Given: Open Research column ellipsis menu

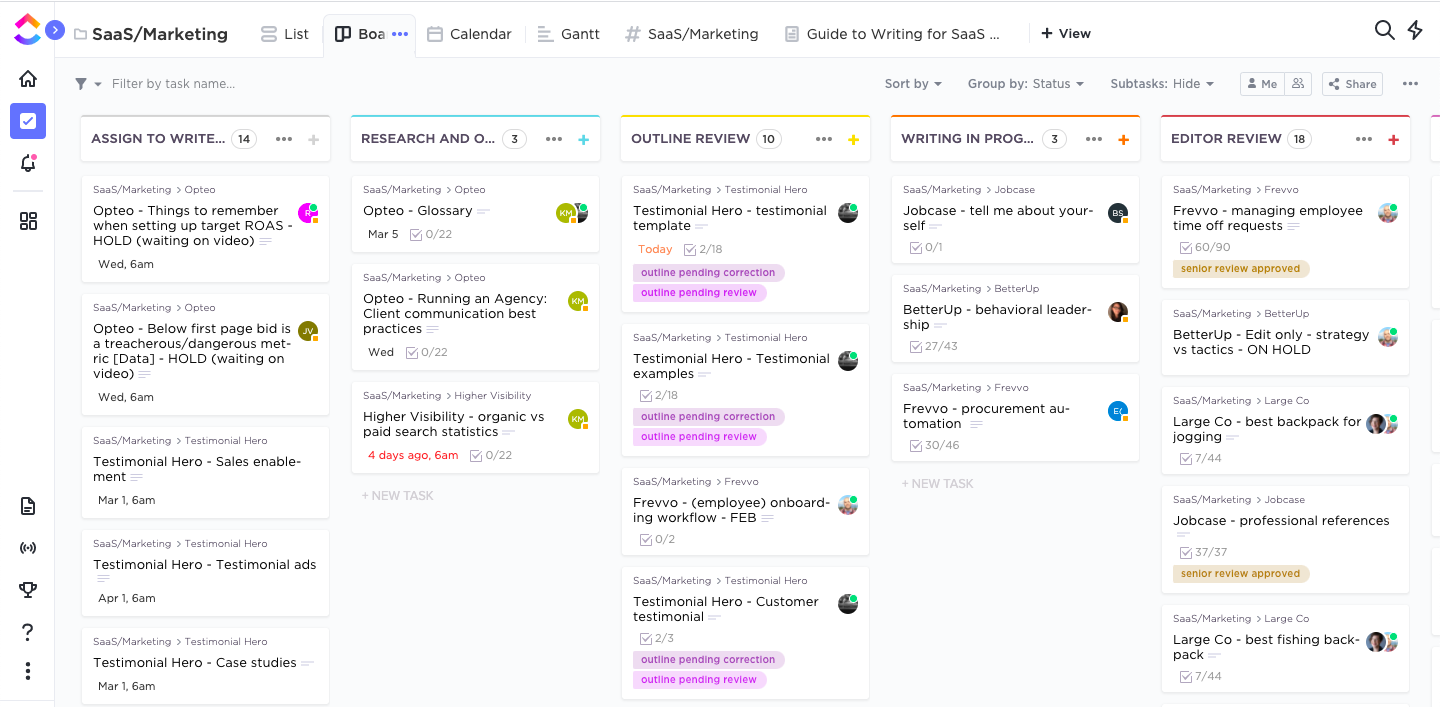Looking at the screenshot, I should point(554,139).
